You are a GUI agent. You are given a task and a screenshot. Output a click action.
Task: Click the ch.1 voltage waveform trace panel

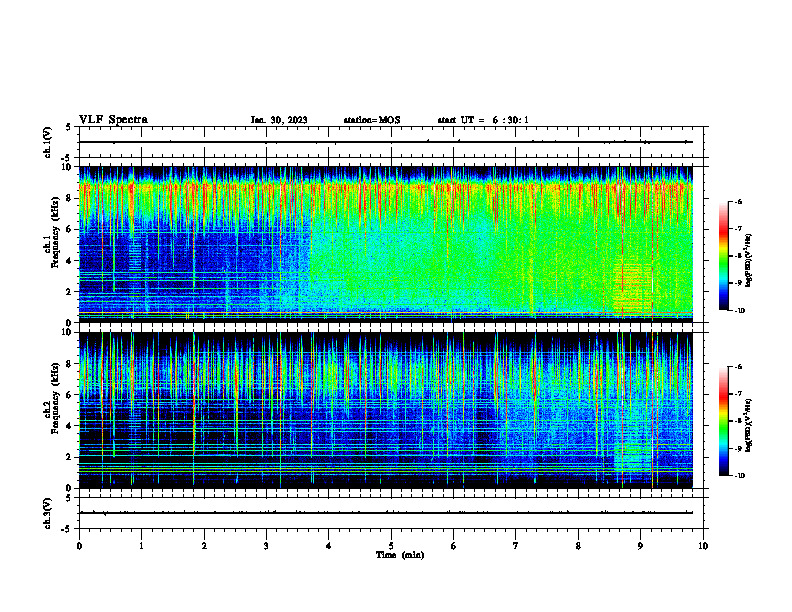(x=391, y=142)
